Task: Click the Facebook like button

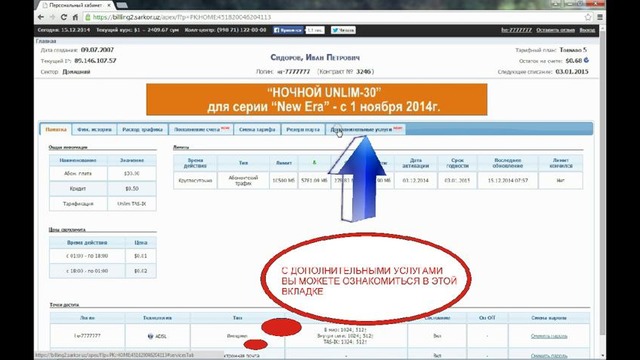Action: click(x=288, y=30)
